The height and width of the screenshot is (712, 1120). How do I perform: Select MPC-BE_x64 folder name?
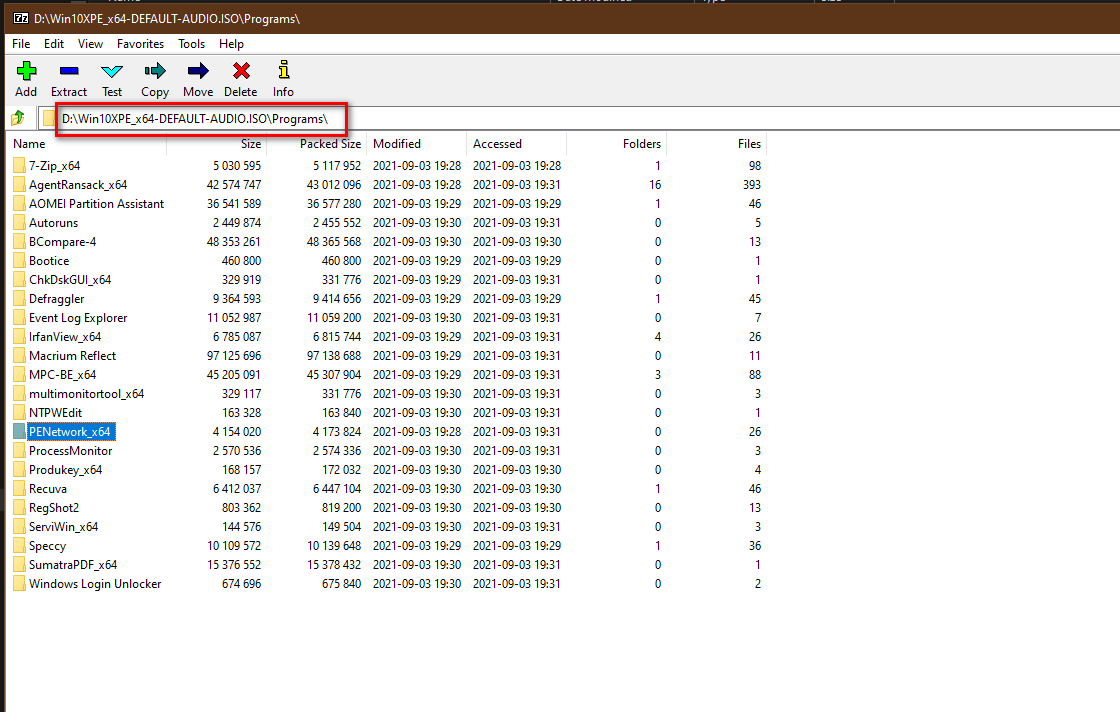62,375
